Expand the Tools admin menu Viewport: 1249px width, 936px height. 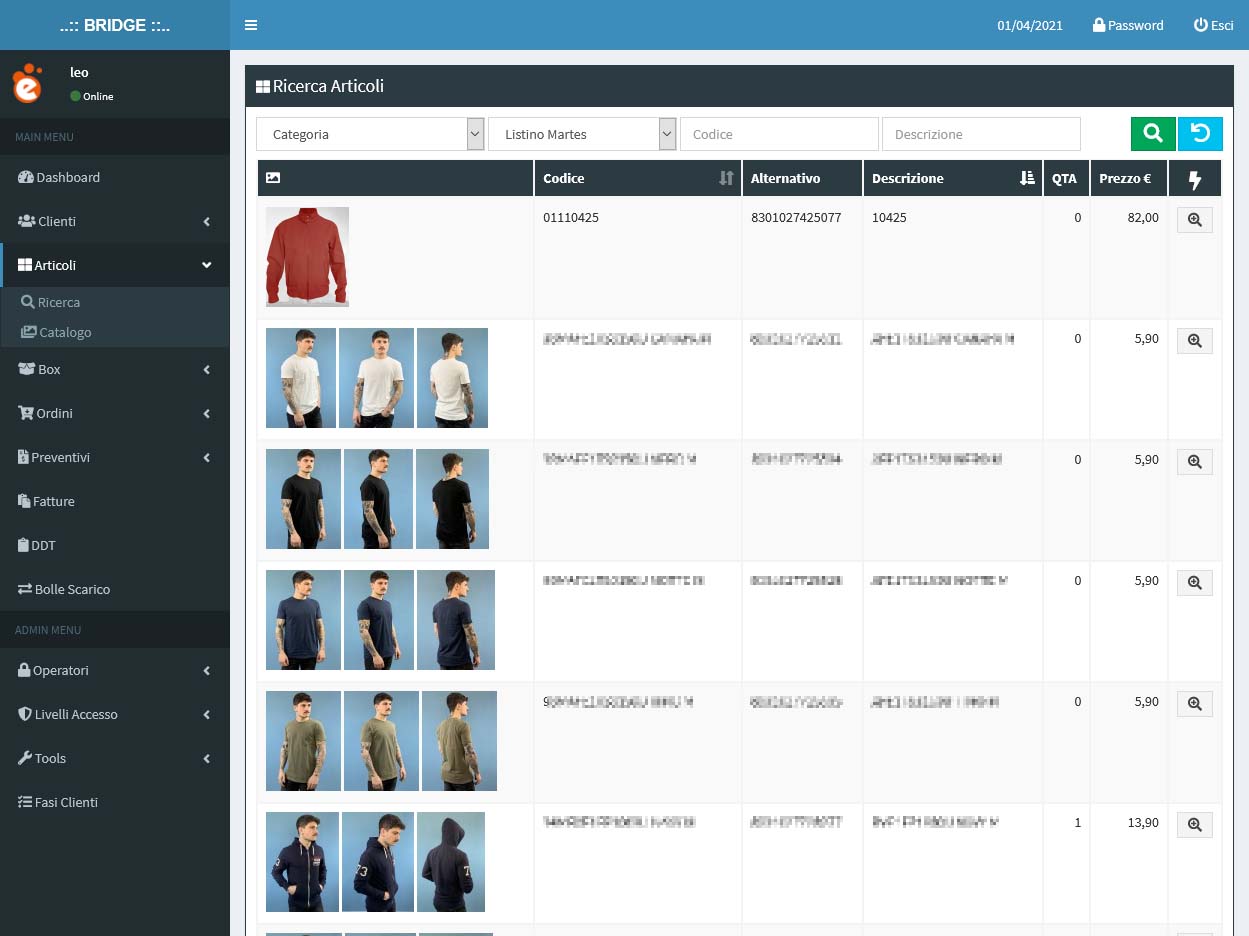pos(115,758)
